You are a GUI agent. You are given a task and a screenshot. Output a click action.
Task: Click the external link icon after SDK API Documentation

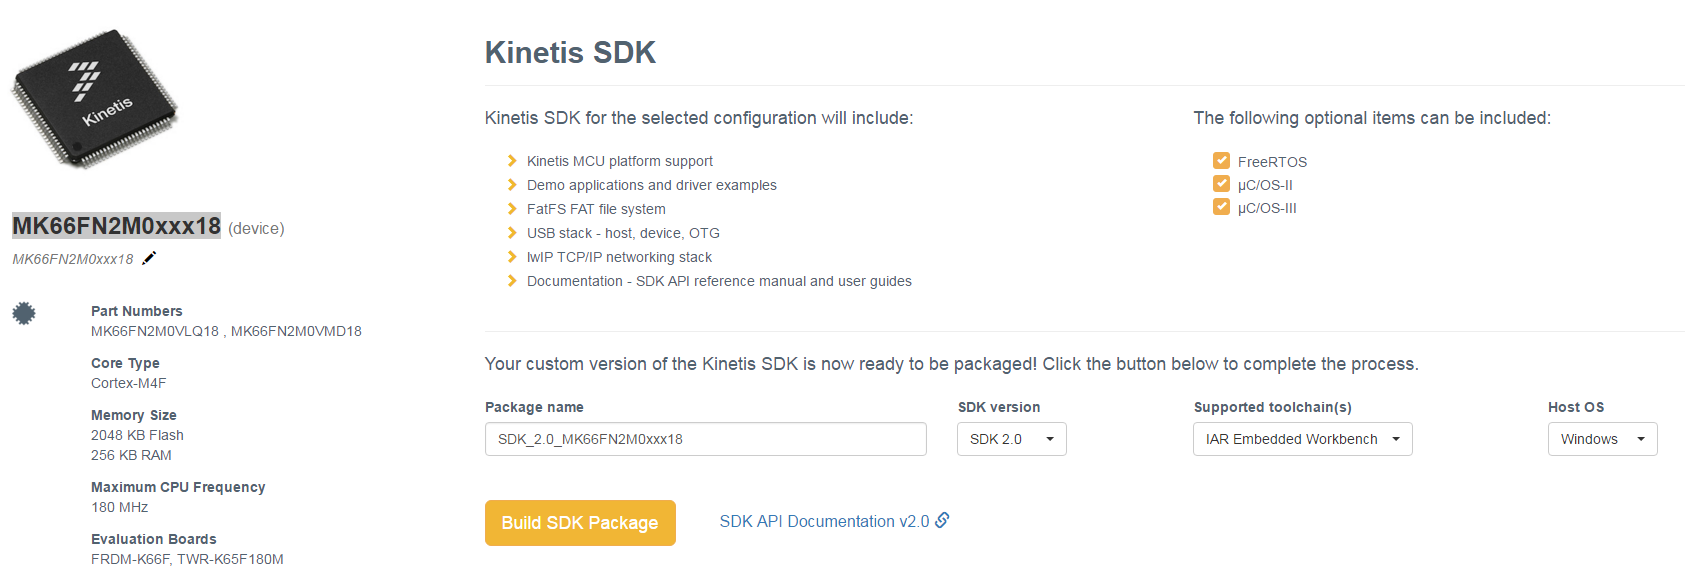coord(942,520)
